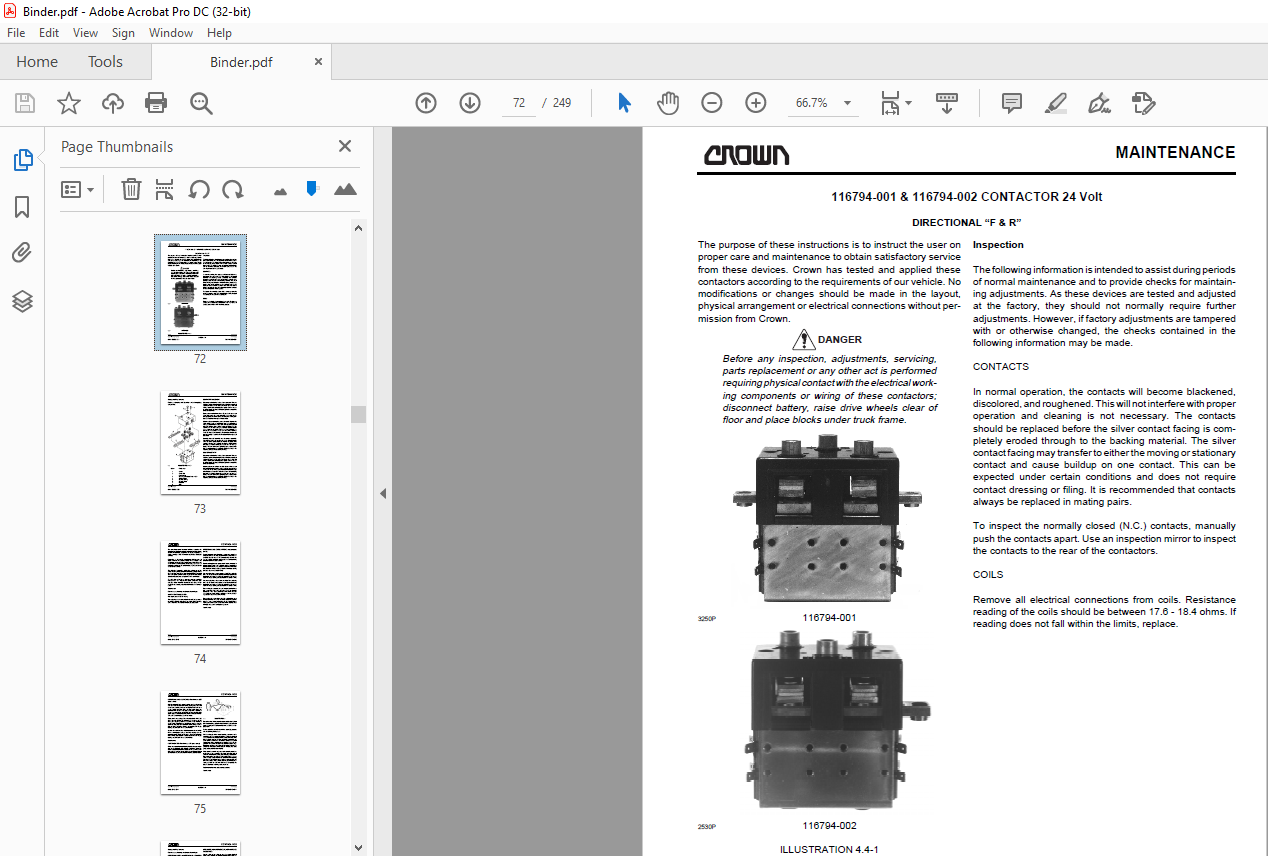
Task: Delete selected page with trash icon
Action: pos(131,189)
